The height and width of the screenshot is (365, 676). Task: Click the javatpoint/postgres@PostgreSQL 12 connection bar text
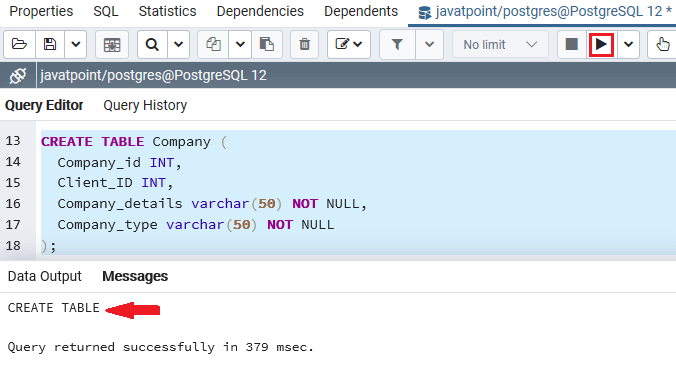(x=153, y=75)
